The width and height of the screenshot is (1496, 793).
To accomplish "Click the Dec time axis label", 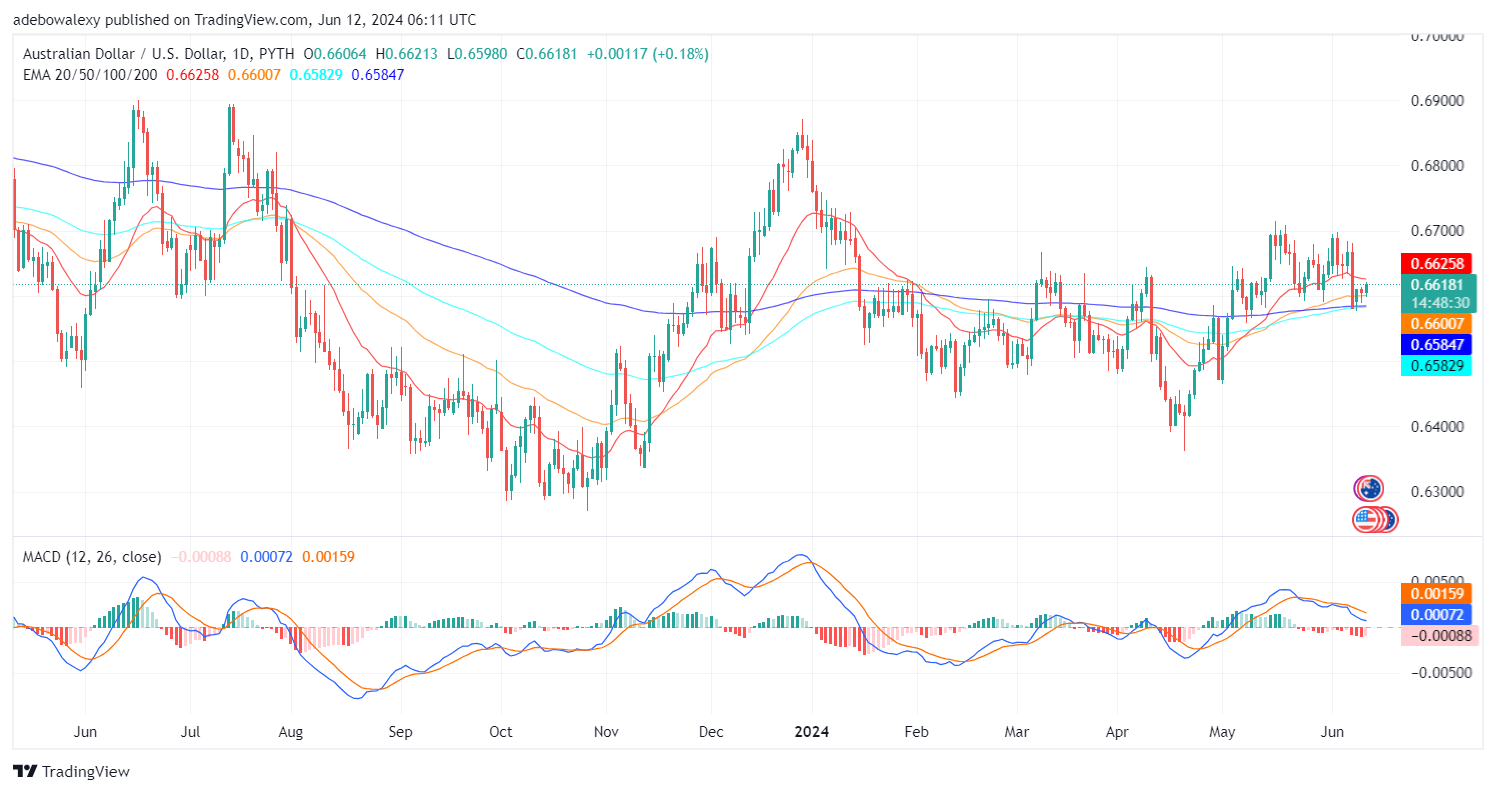I will pyautogui.click(x=710, y=731).
